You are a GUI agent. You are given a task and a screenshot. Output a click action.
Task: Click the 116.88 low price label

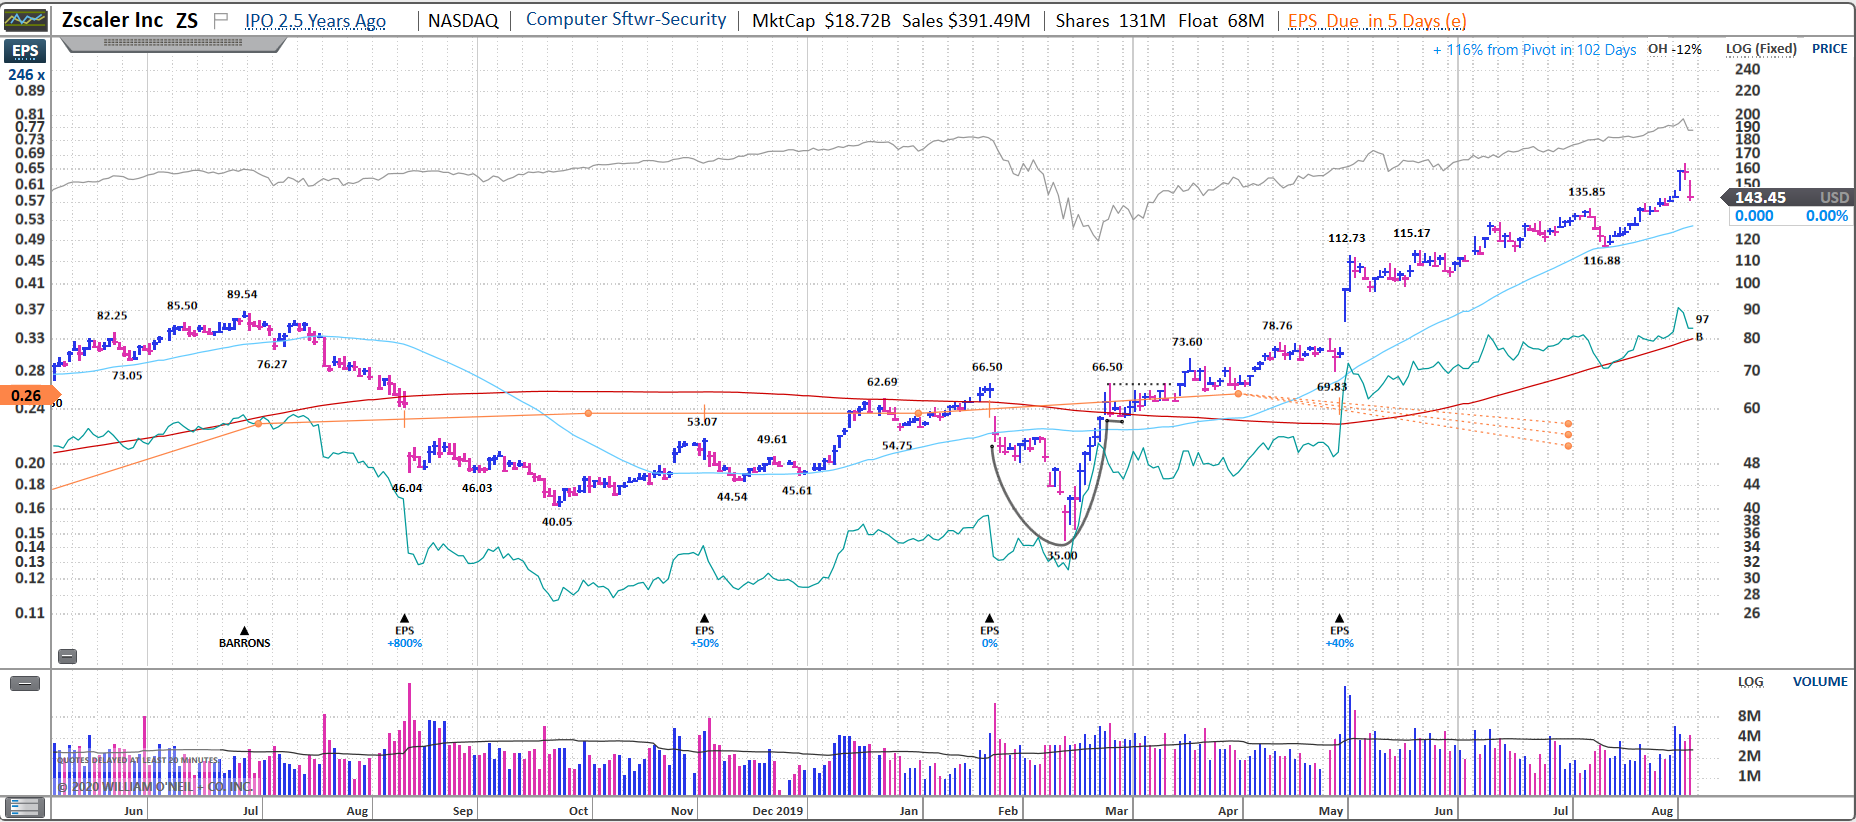(x=1602, y=261)
